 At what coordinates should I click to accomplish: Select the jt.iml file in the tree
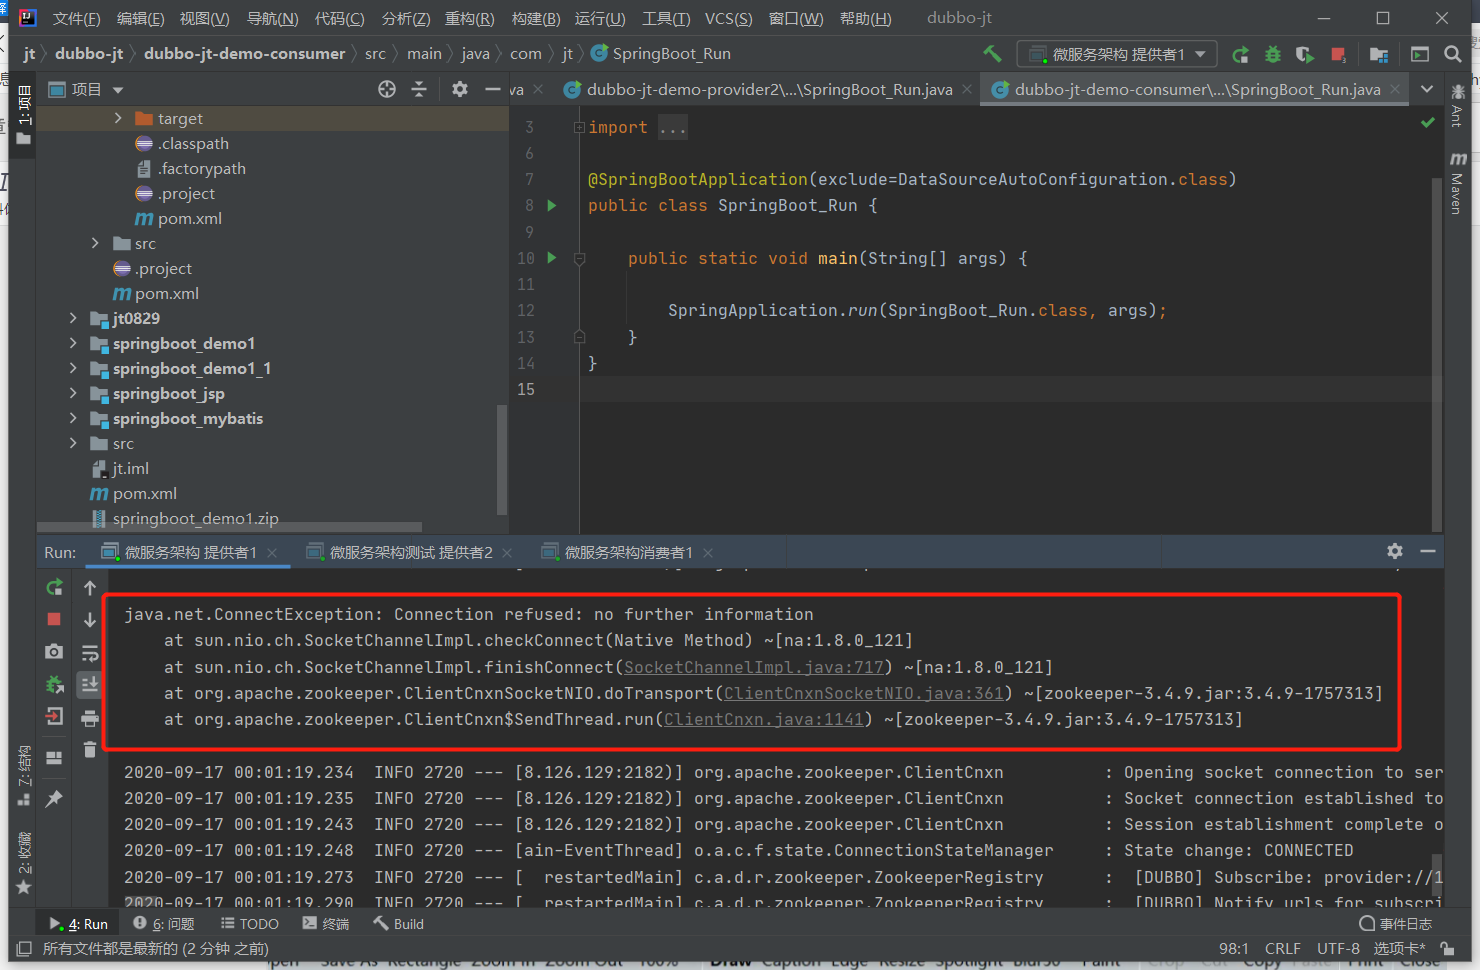130,468
